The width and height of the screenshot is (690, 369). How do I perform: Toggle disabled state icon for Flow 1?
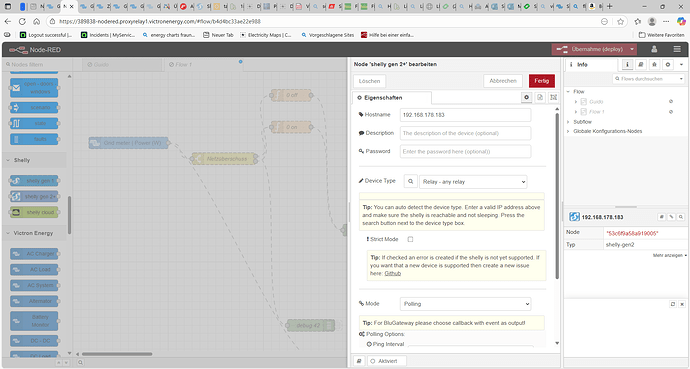tap(671, 112)
